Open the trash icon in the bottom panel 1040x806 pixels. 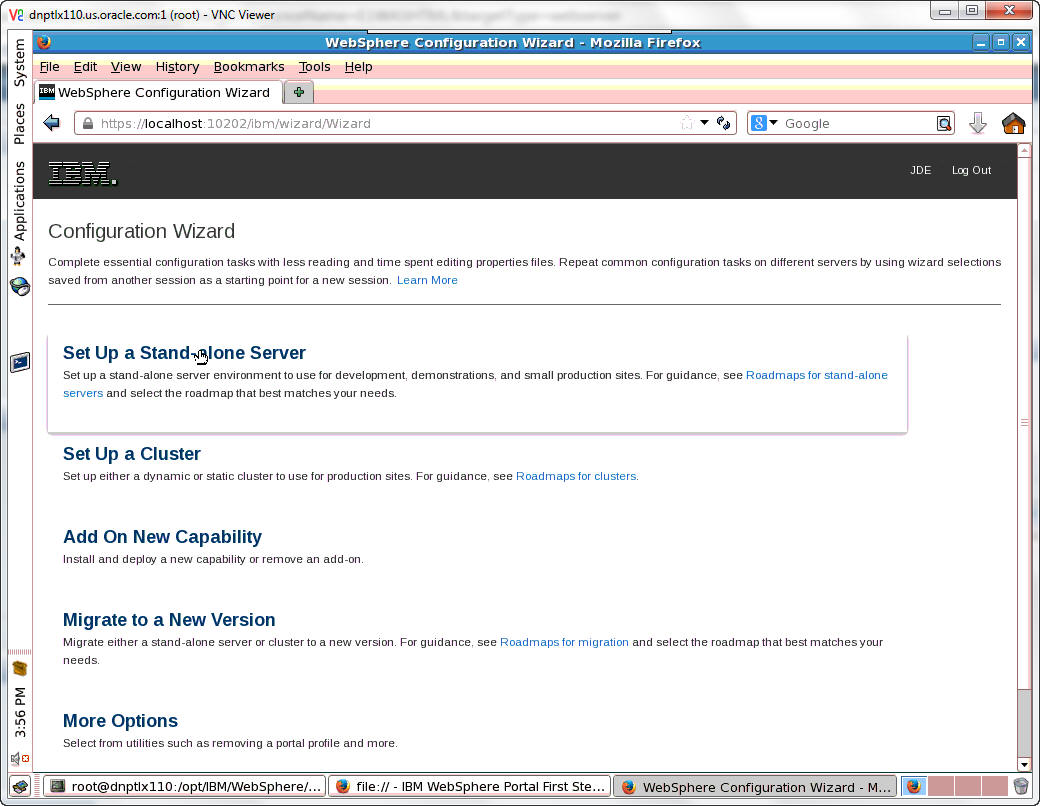[1021, 787]
